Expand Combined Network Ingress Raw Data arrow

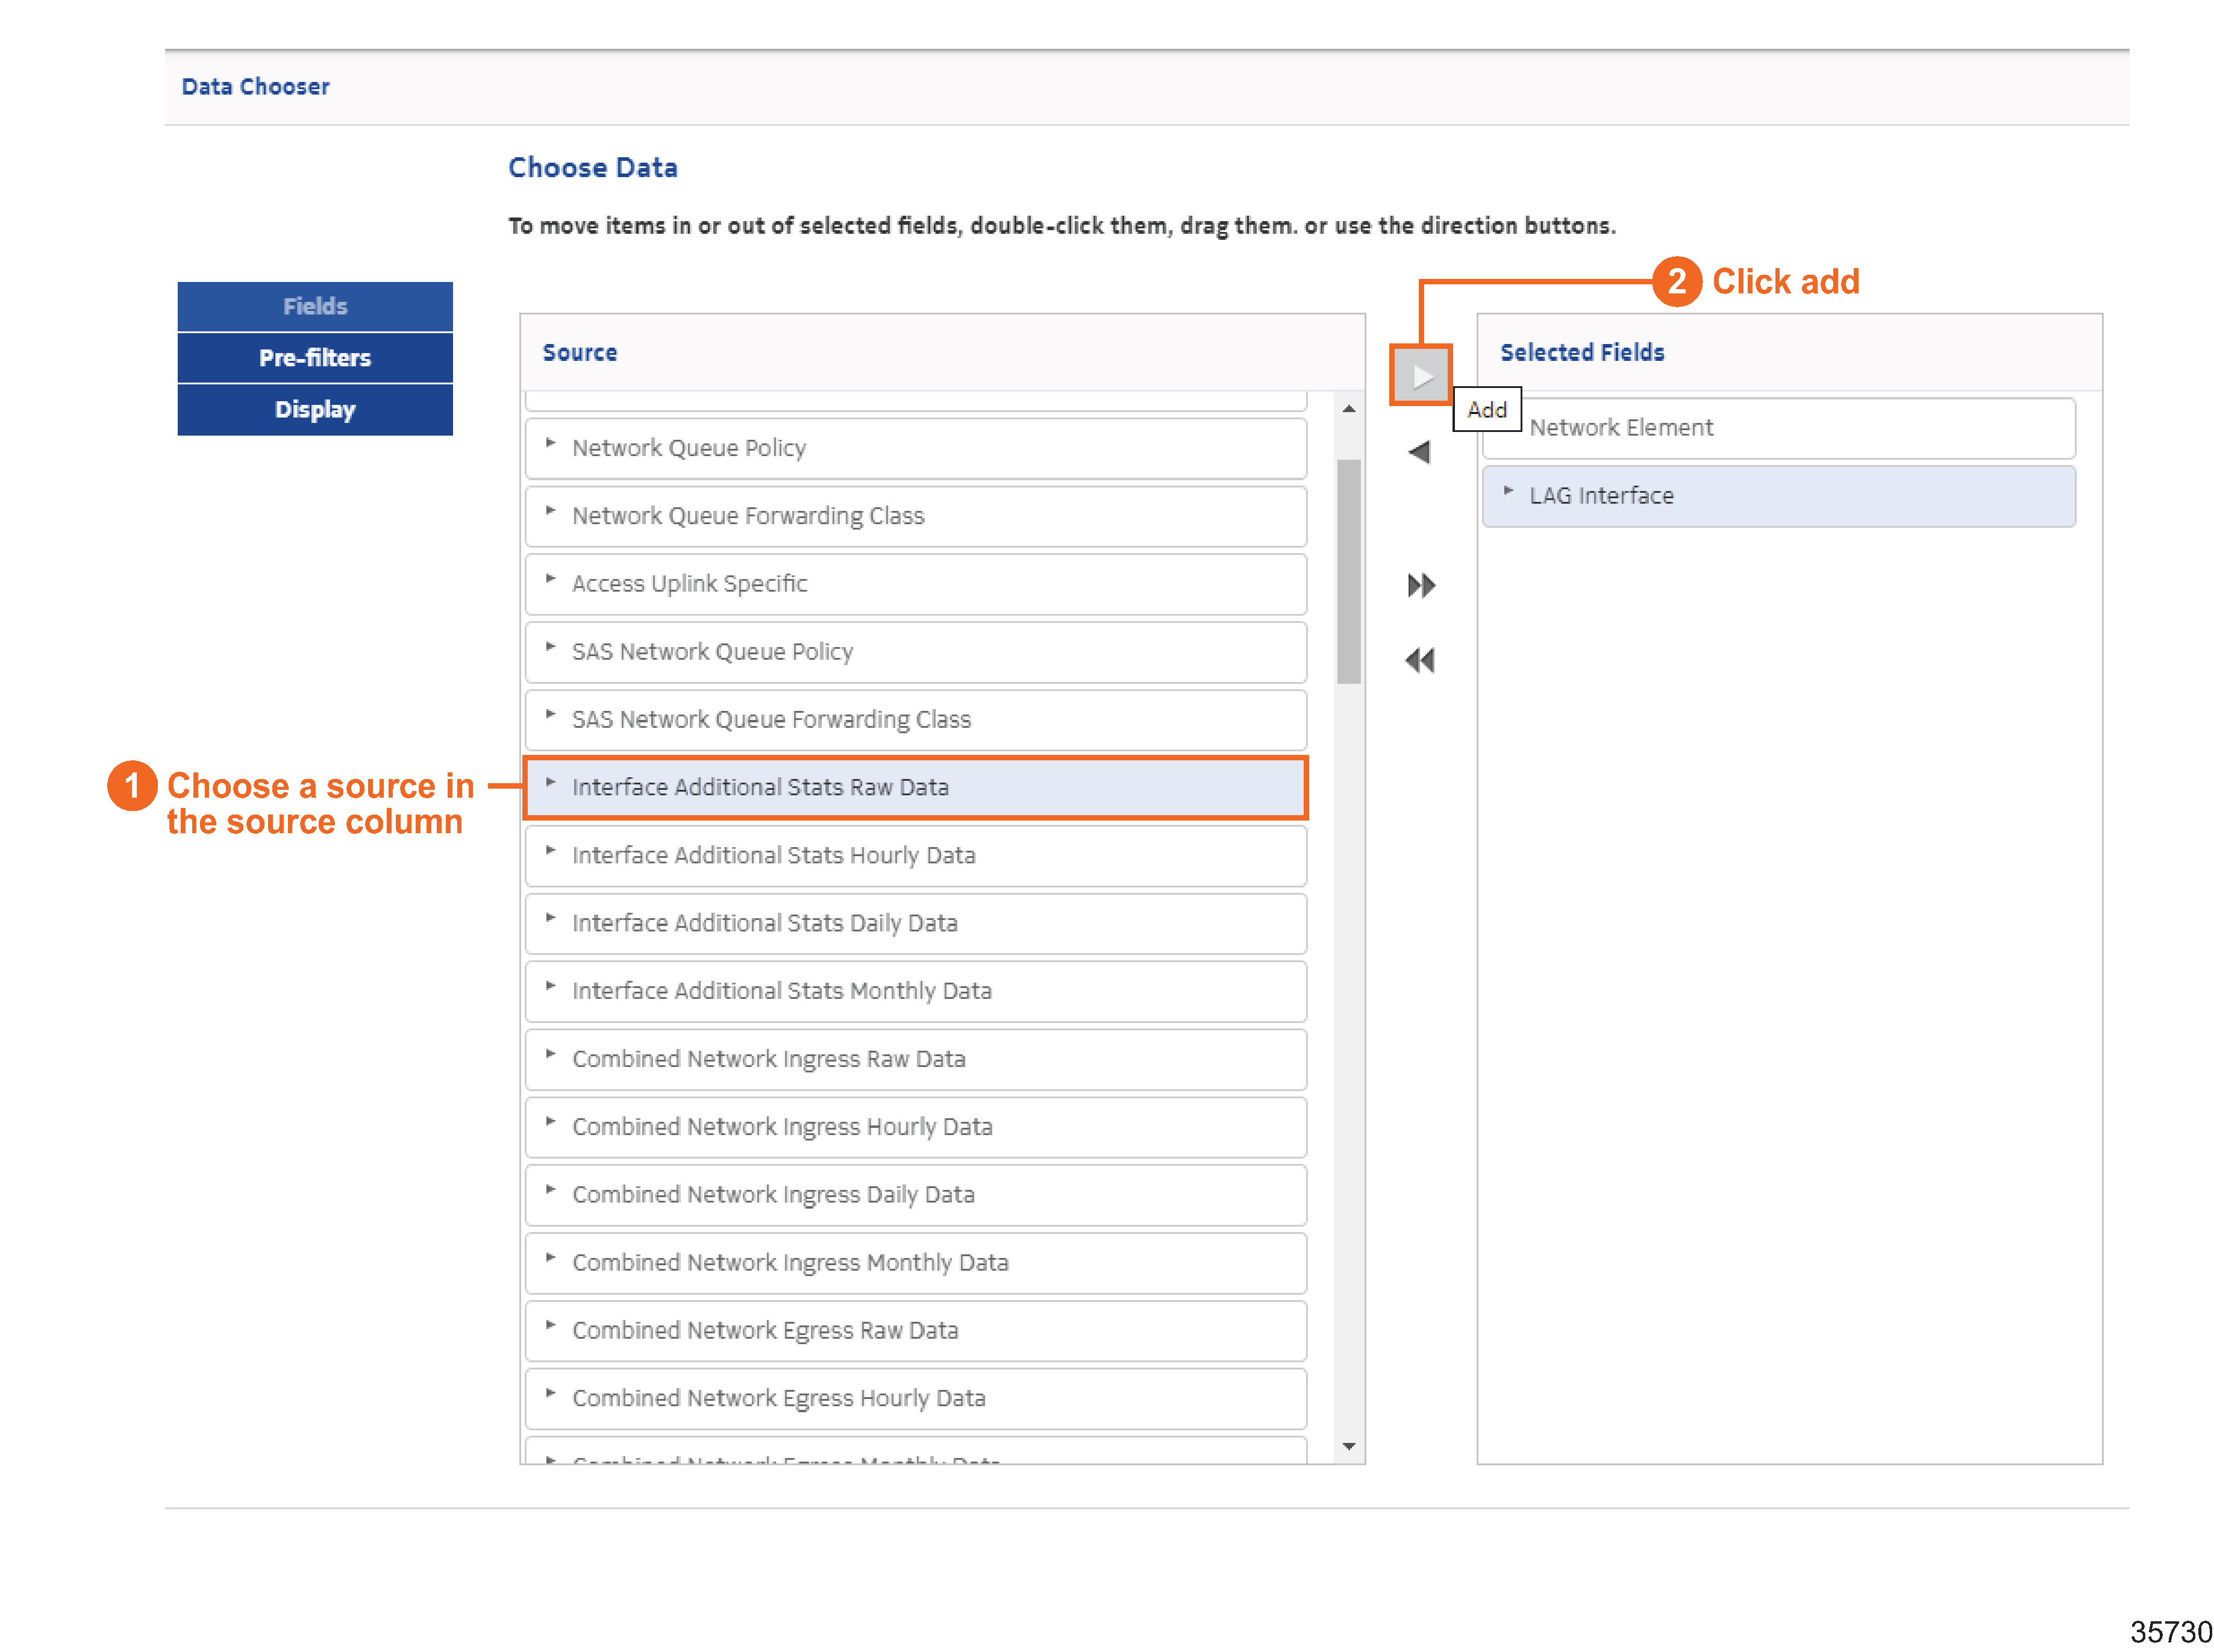point(550,1054)
